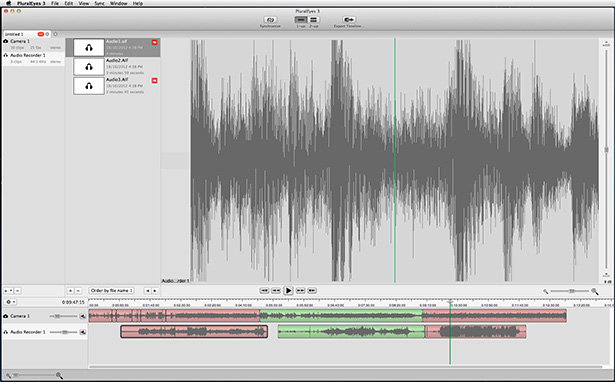
Task: Open the timeline gear settings dropdown
Action: [10, 302]
